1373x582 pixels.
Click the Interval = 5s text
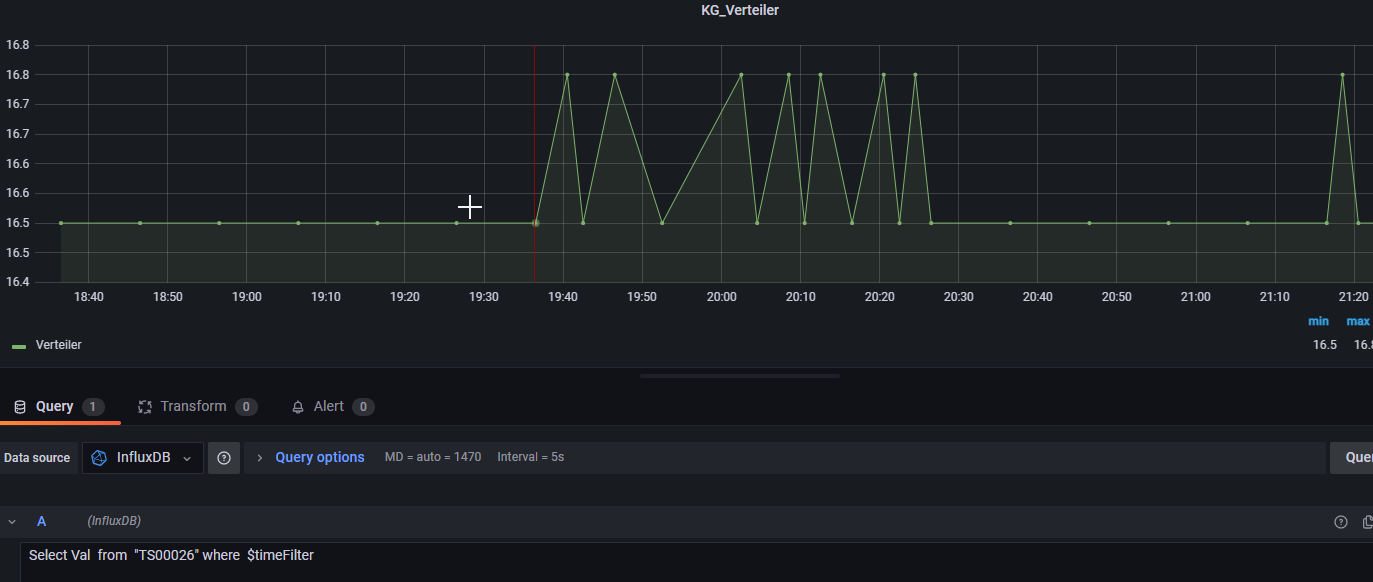coord(531,457)
